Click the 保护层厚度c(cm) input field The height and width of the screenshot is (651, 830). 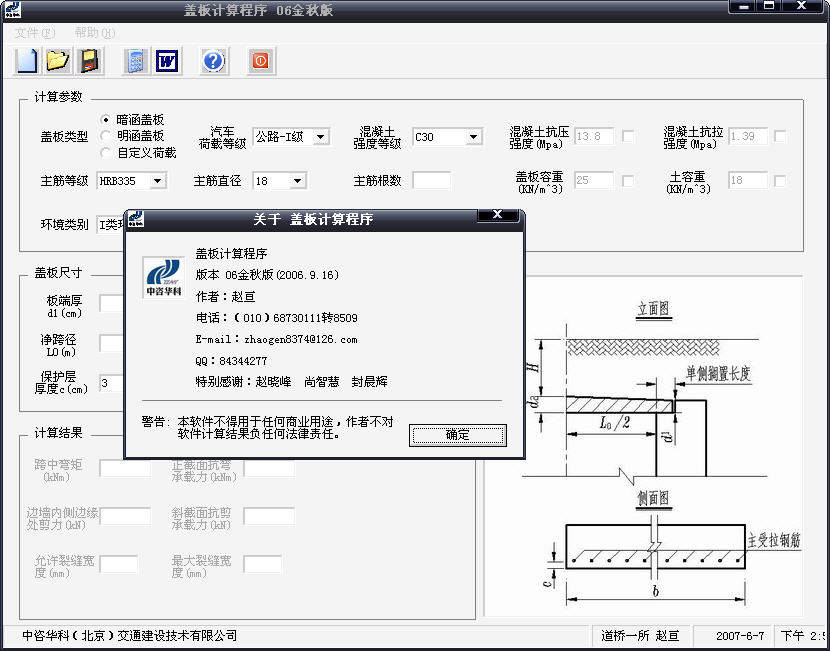tap(112, 383)
